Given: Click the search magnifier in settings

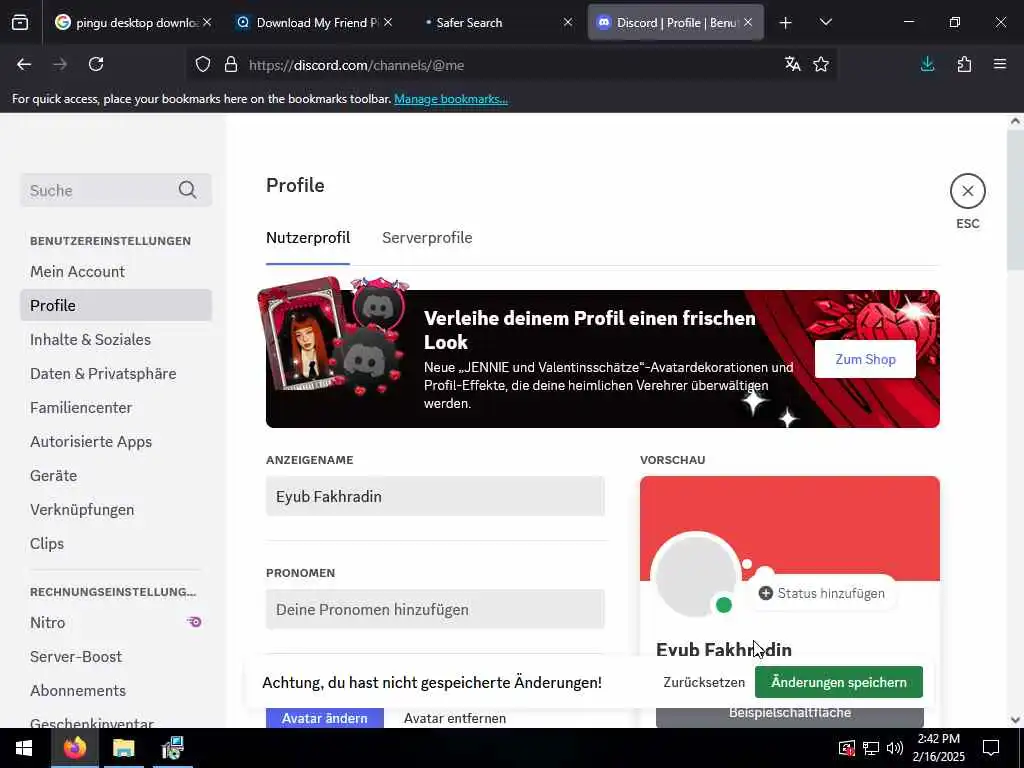Looking at the screenshot, I should tap(187, 190).
